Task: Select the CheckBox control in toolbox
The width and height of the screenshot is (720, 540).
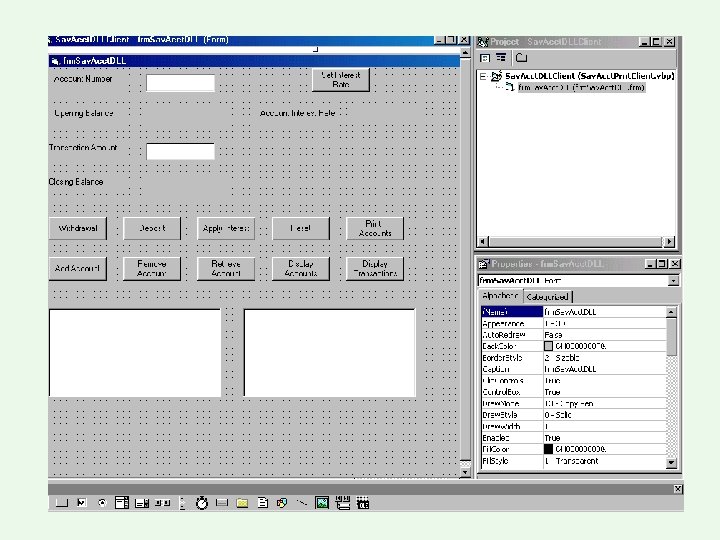Action: point(82,503)
